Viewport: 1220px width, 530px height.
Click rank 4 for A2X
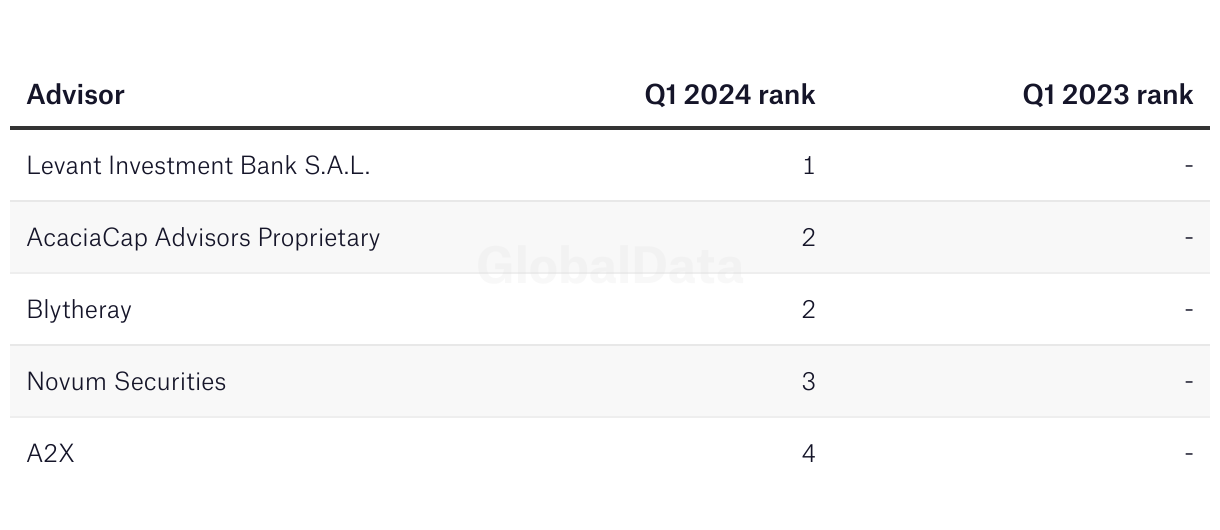(x=809, y=453)
